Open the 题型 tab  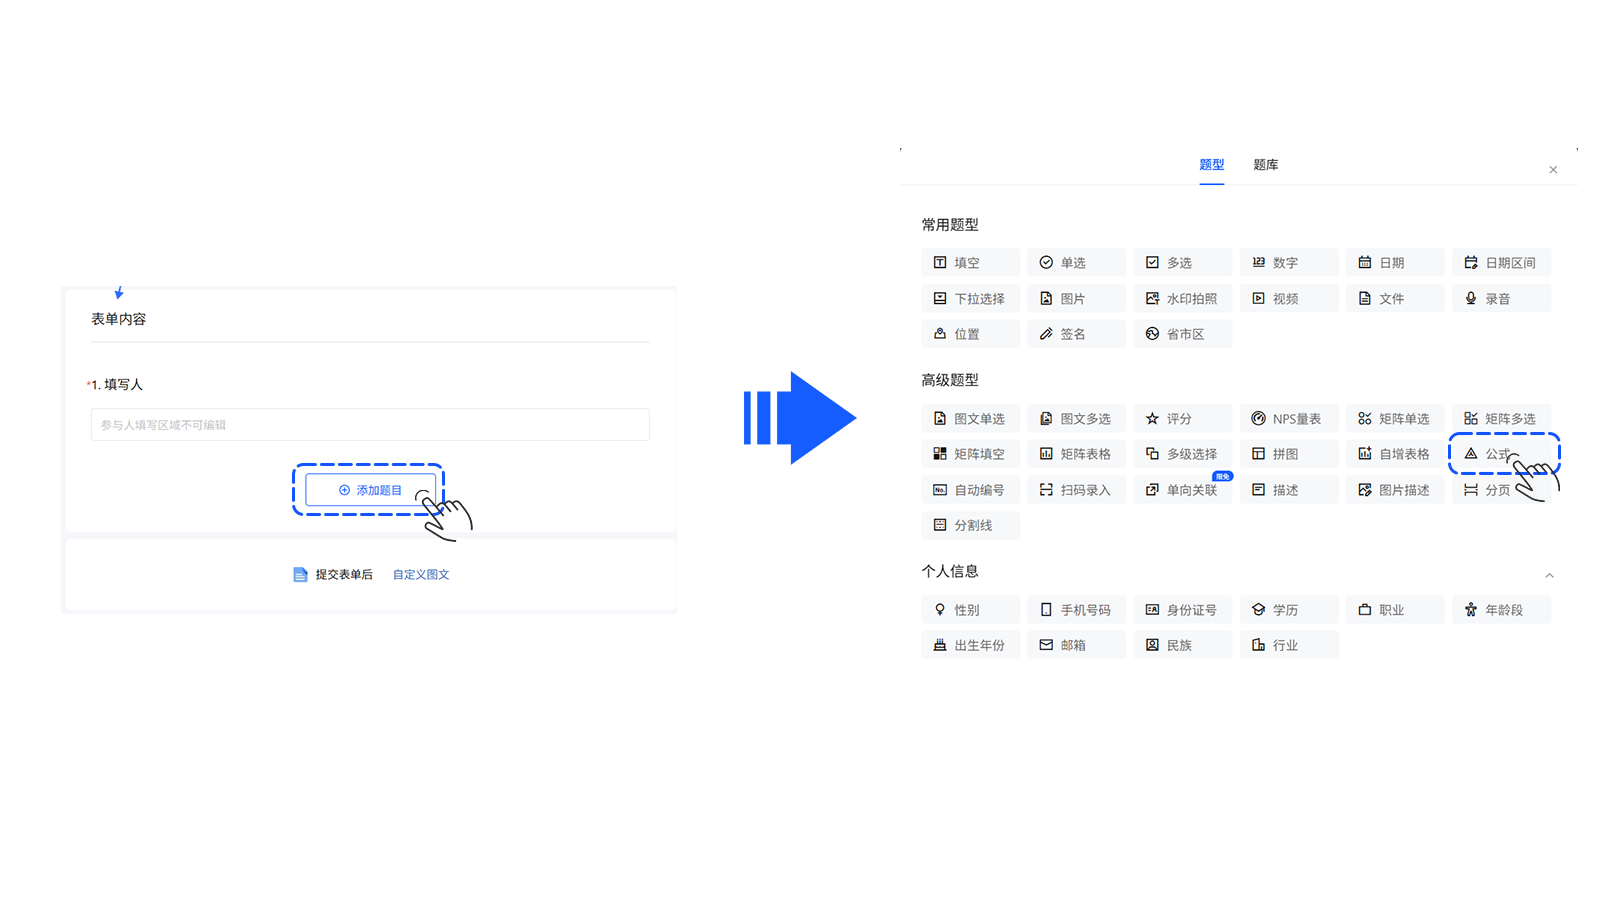tap(1211, 164)
